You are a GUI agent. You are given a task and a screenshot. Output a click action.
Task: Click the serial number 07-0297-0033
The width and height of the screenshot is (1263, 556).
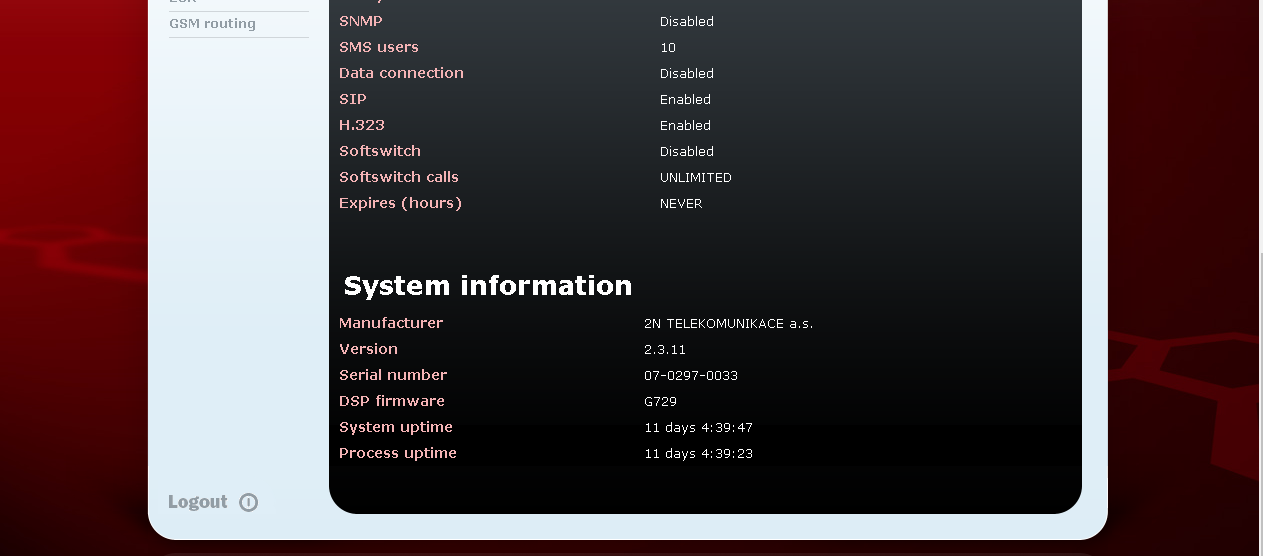click(x=690, y=376)
